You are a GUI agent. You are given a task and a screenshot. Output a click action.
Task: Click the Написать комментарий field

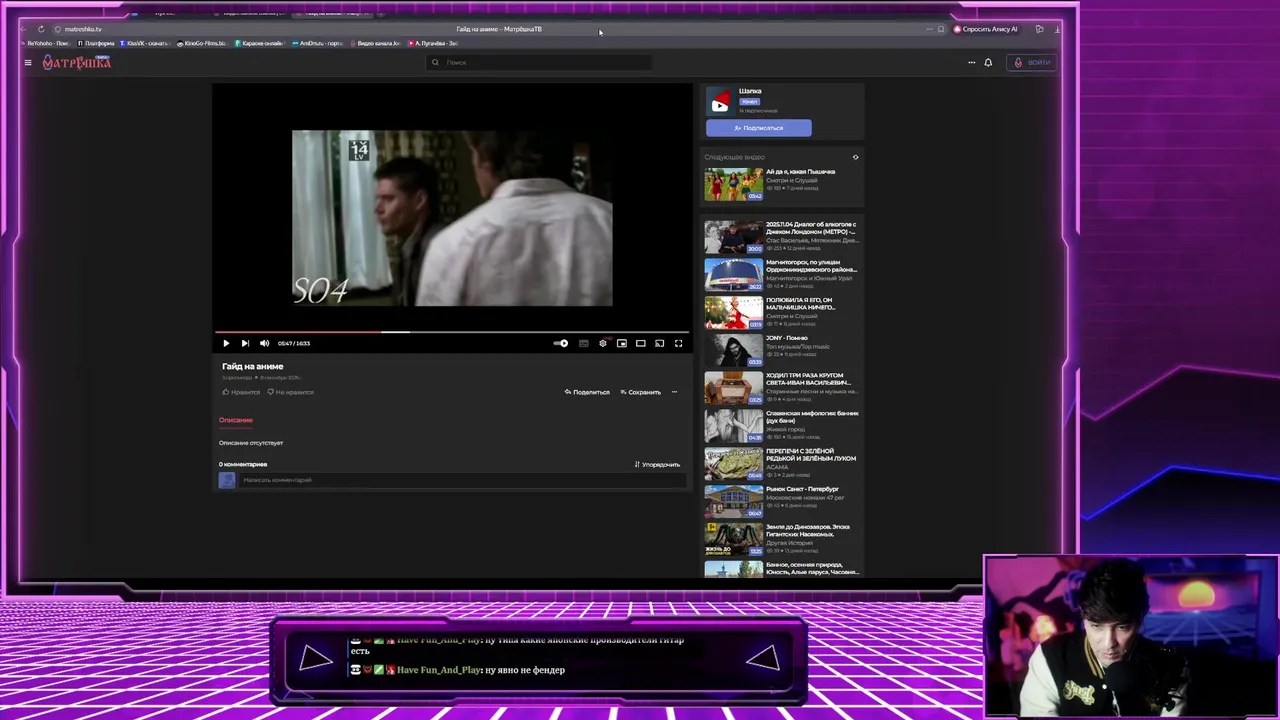pos(462,480)
